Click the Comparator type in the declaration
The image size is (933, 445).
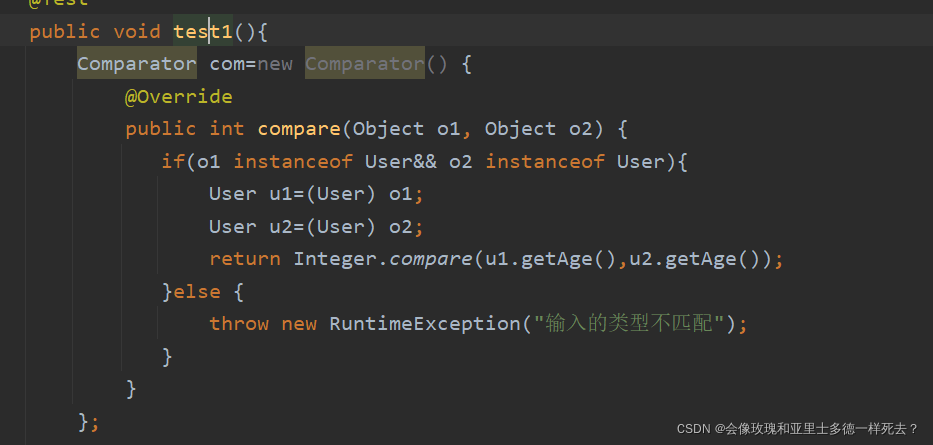click(137, 64)
